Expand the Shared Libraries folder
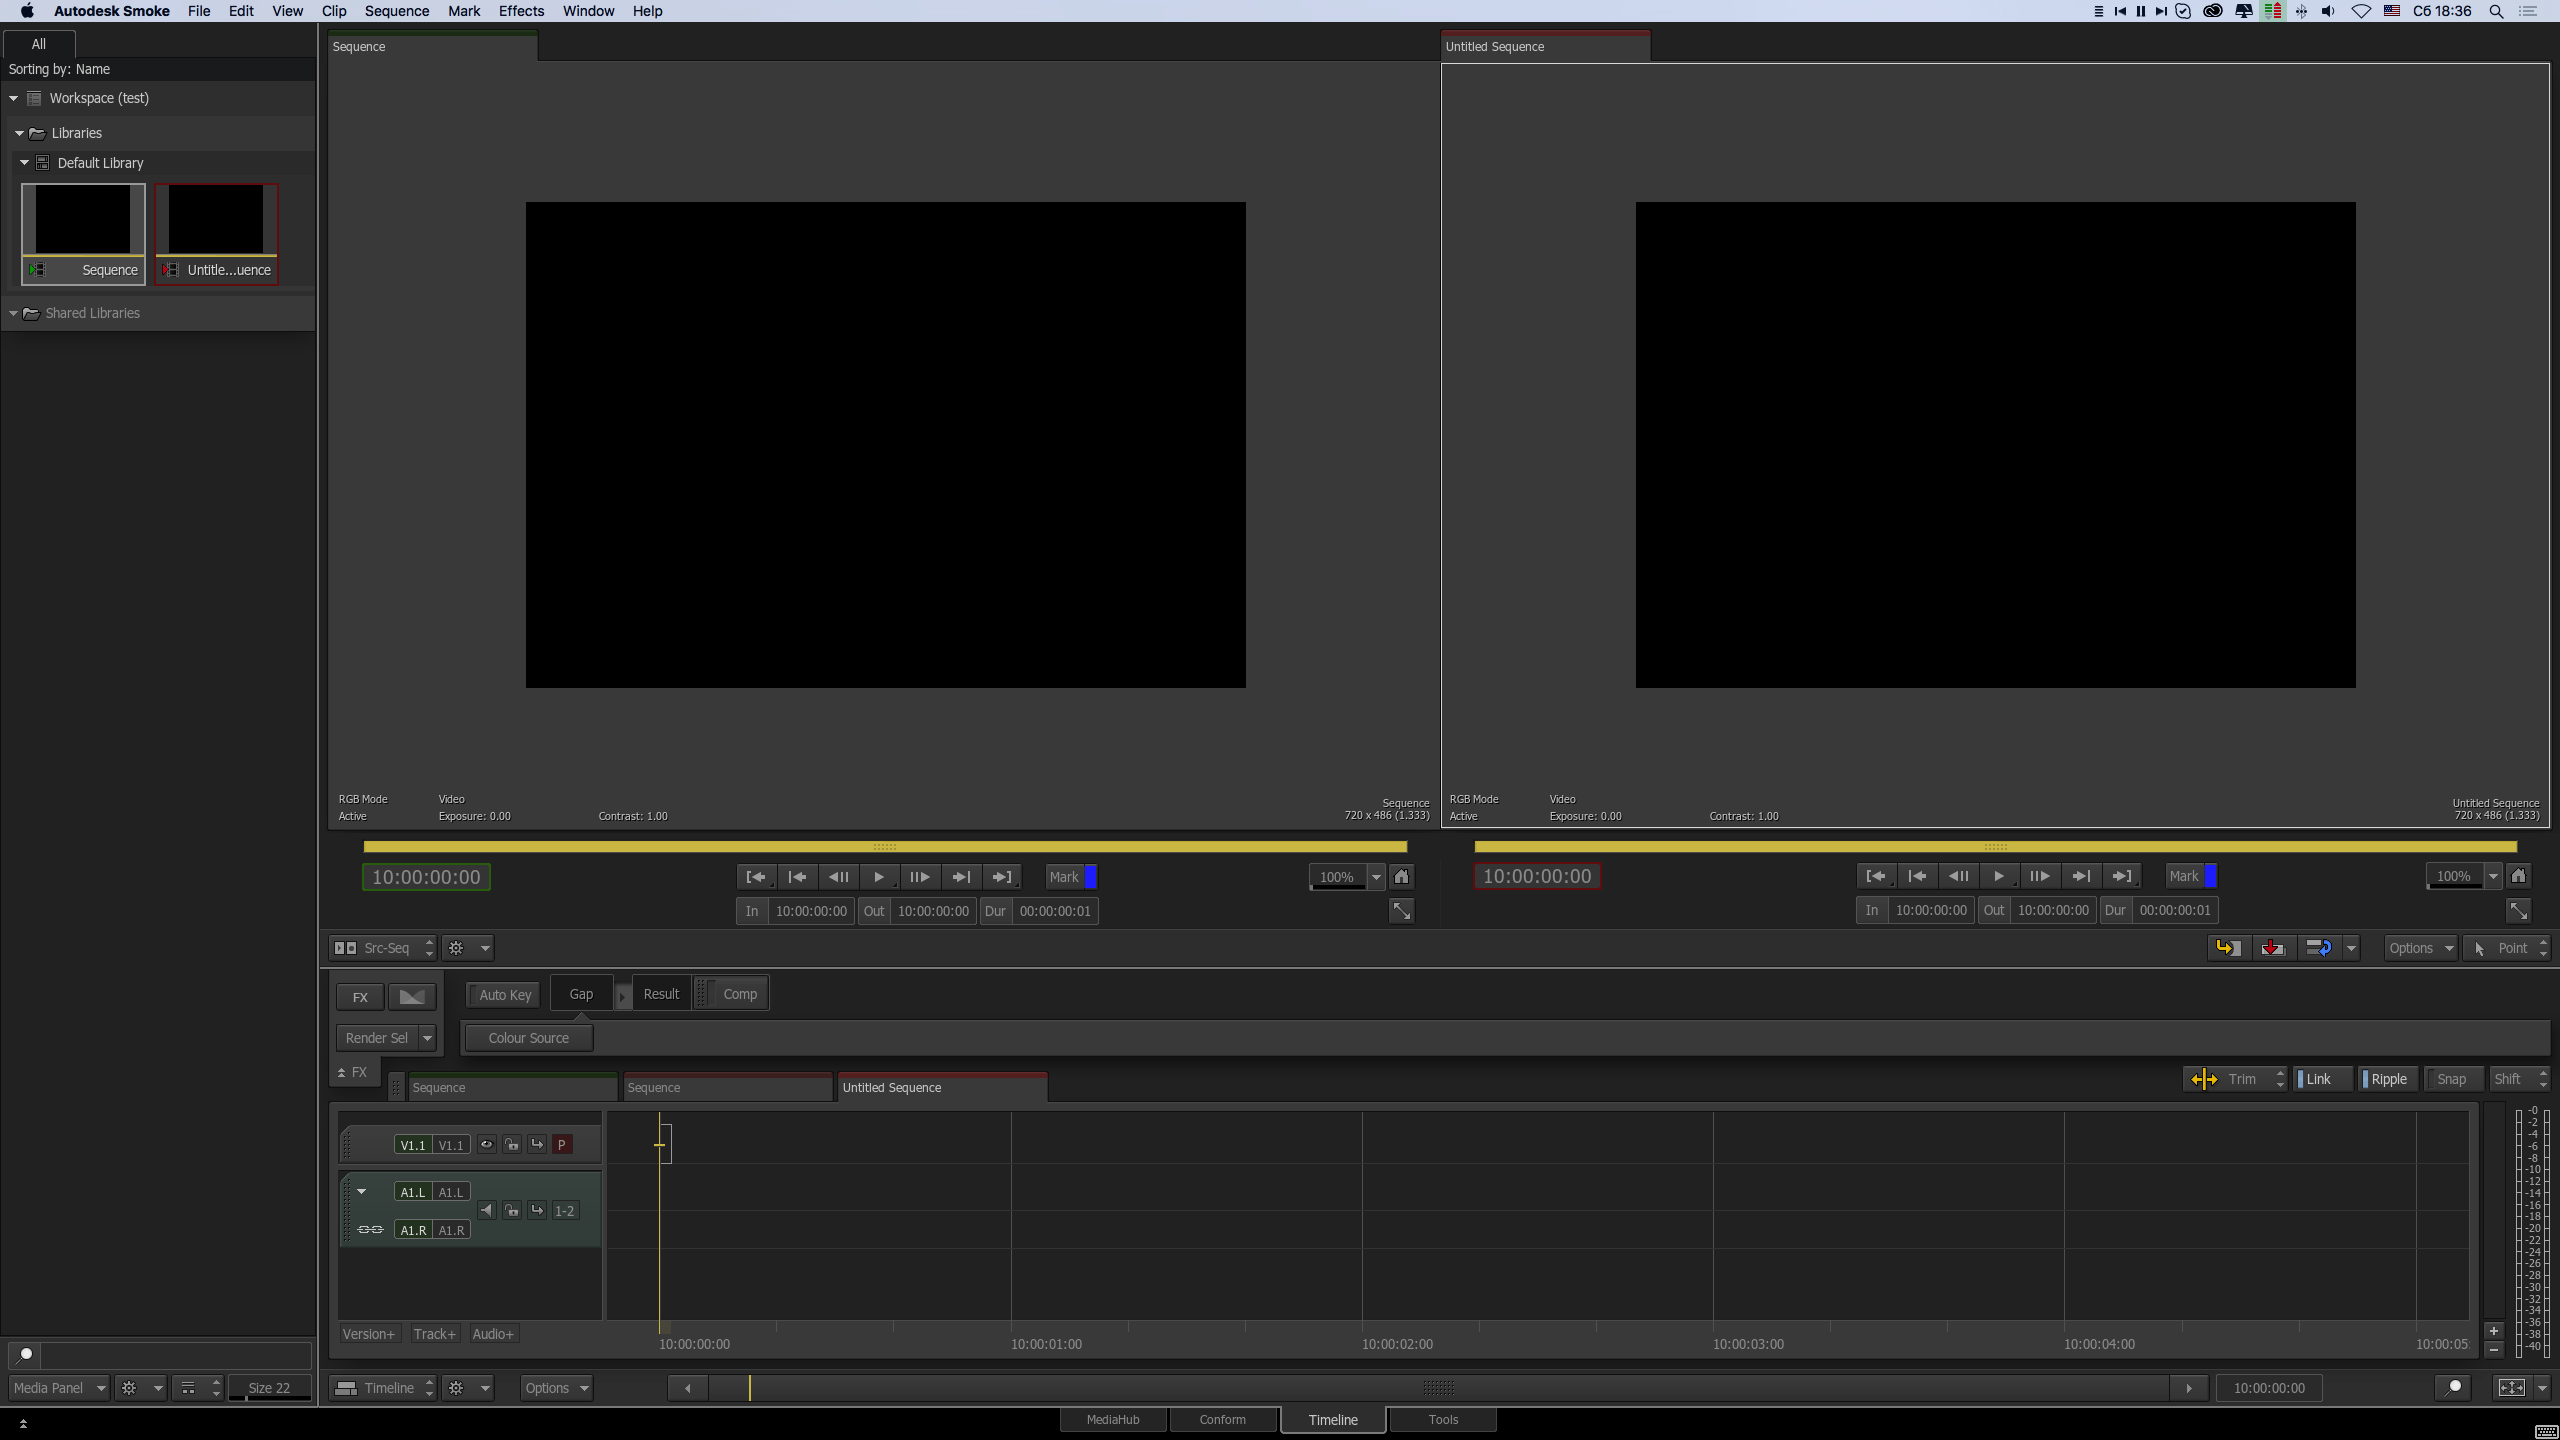2560x1440 pixels. tap(14, 313)
